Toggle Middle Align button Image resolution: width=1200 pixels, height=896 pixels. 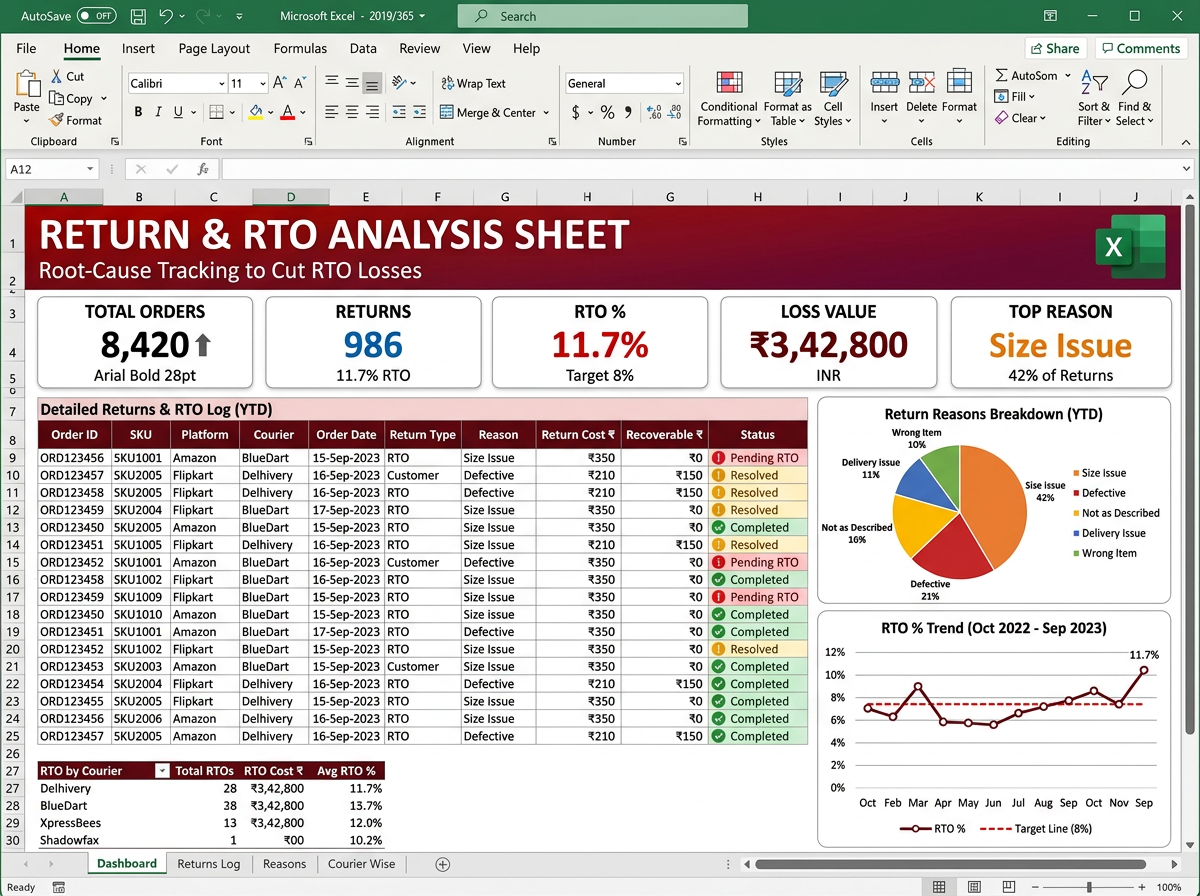[352, 83]
